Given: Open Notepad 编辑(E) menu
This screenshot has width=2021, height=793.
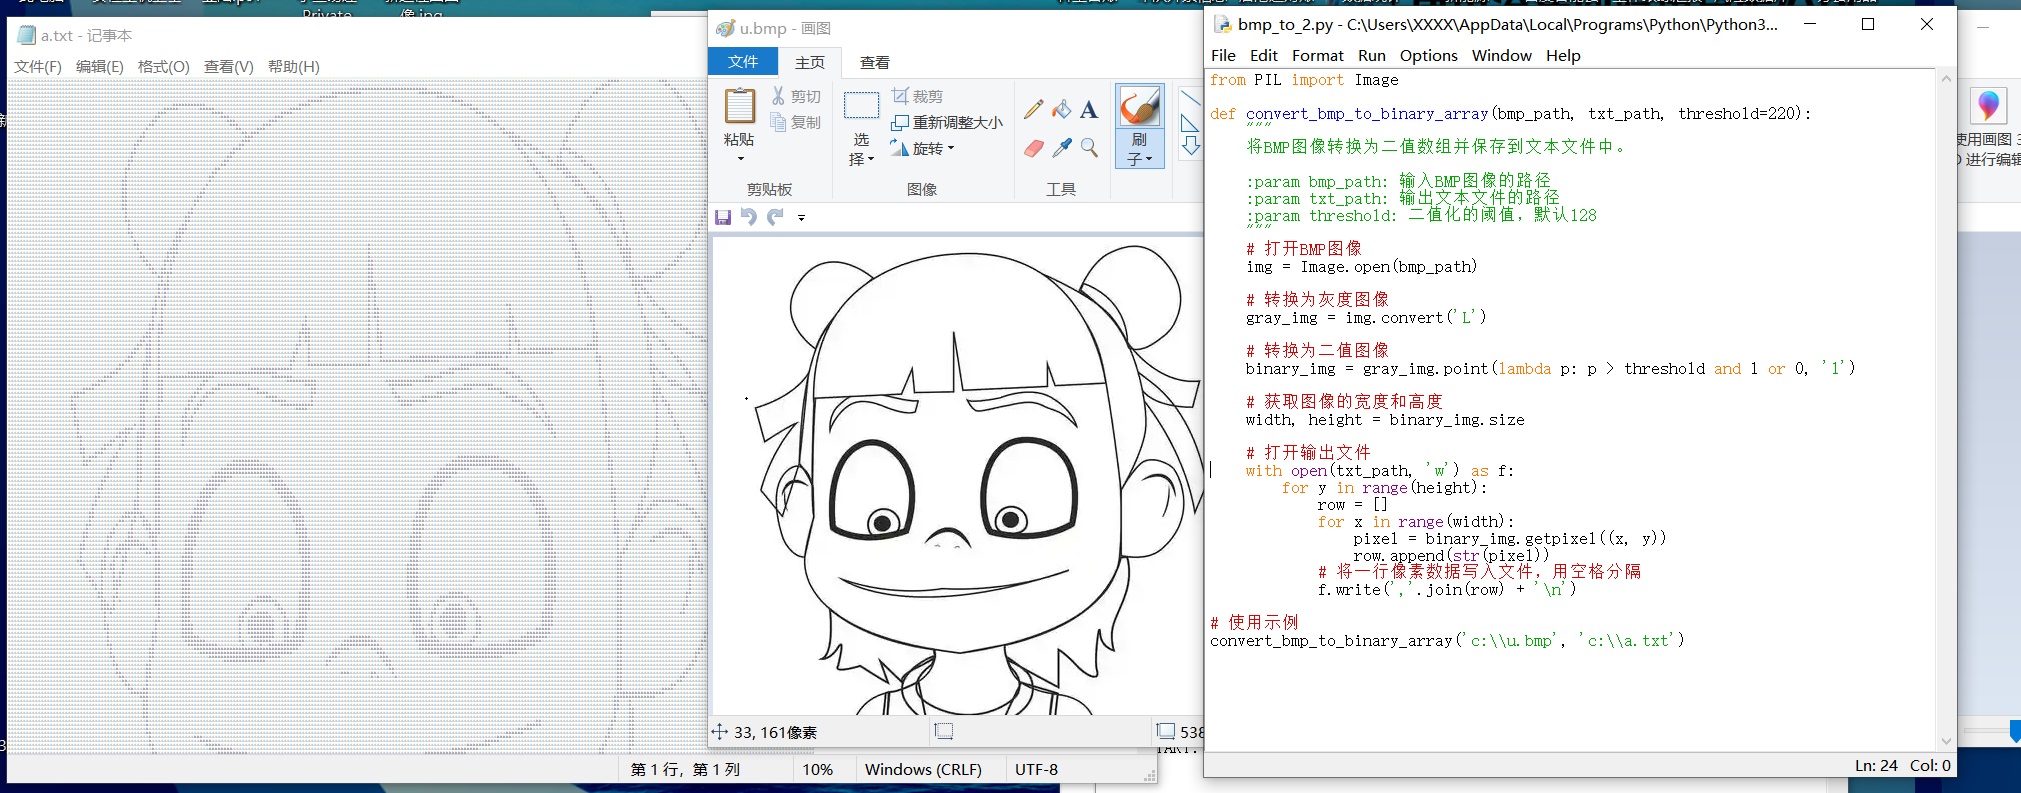Looking at the screenshot, I should coord(100,67).
